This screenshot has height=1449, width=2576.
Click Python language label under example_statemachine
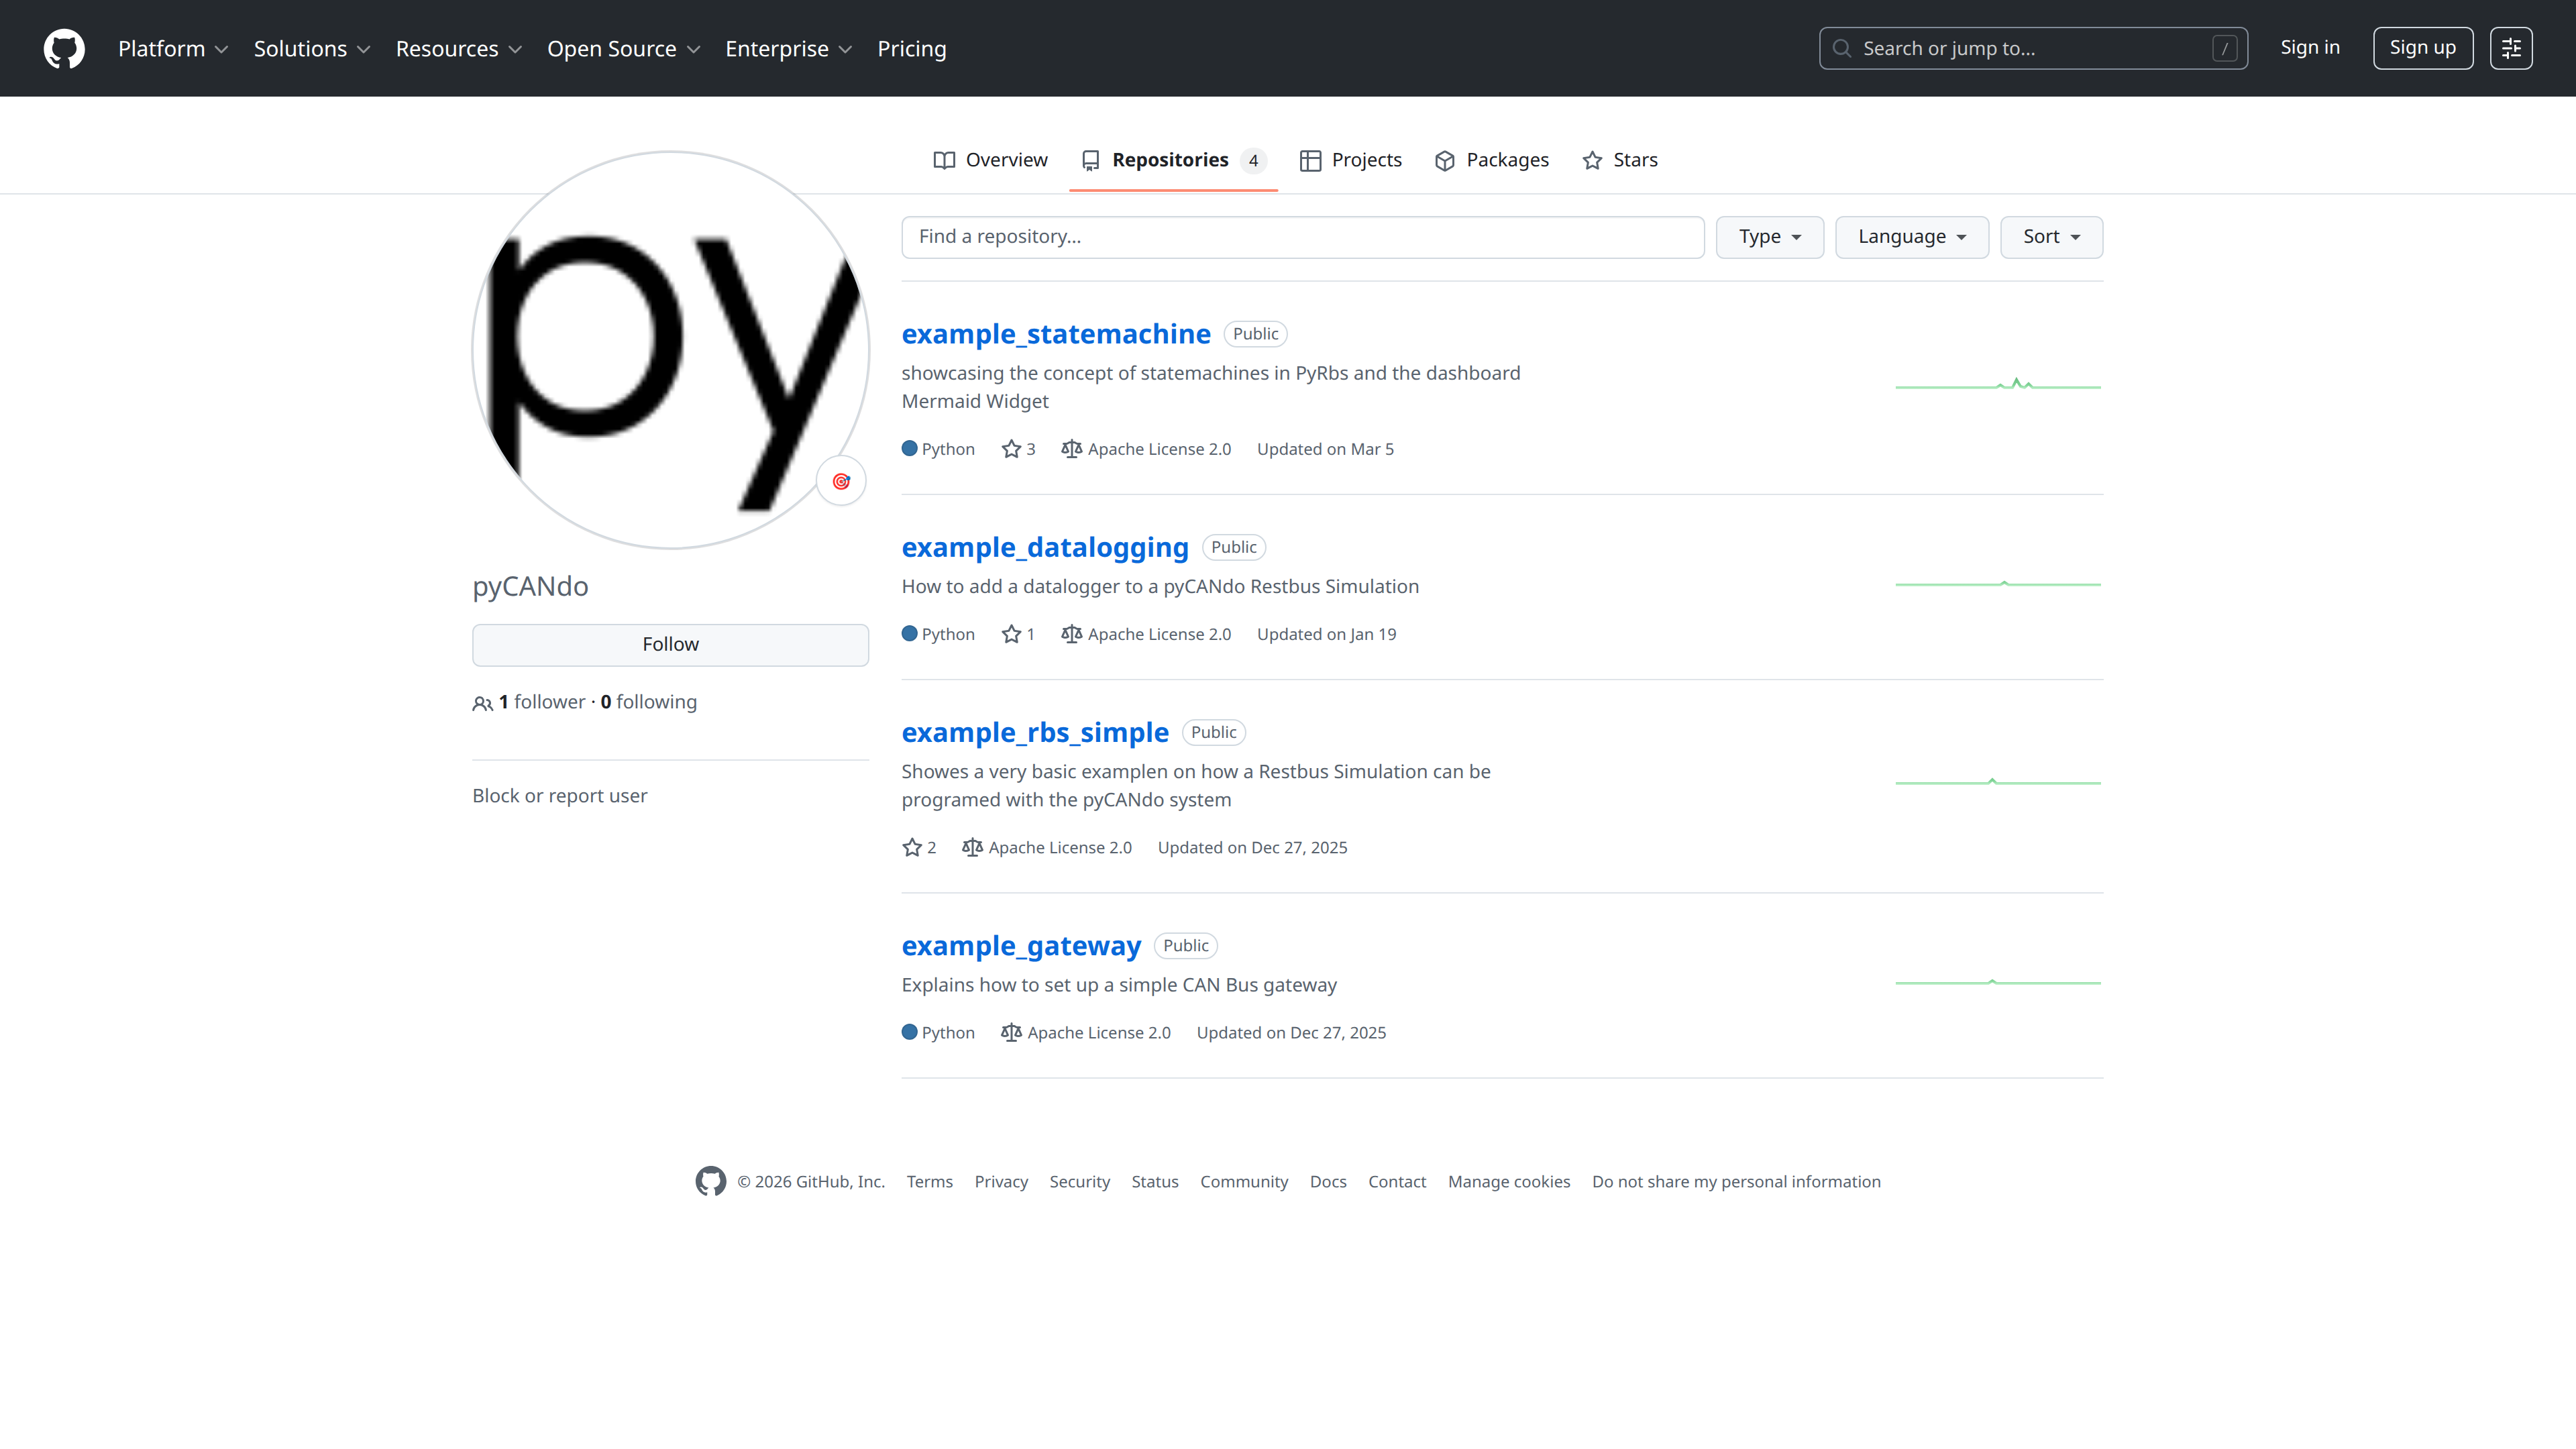(x=938, y=449)
